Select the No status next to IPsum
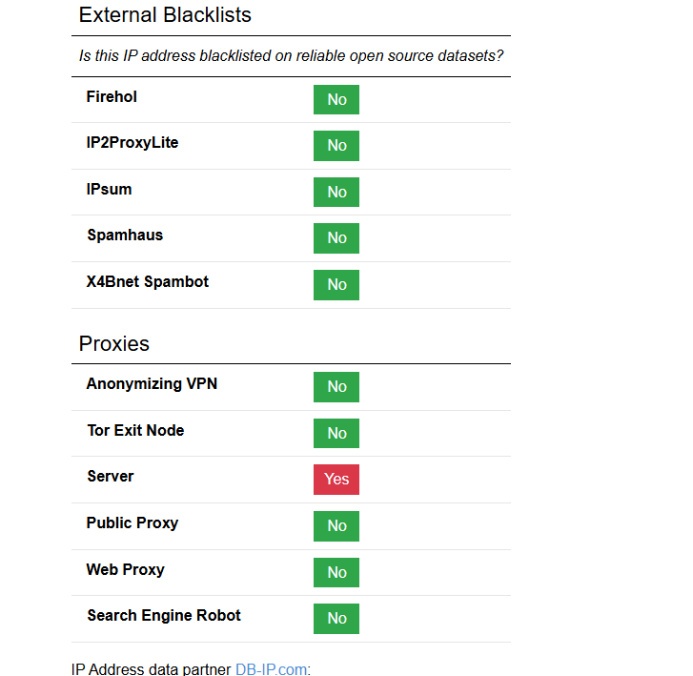This screenshot has height=676, width=693. coord(336,192)
